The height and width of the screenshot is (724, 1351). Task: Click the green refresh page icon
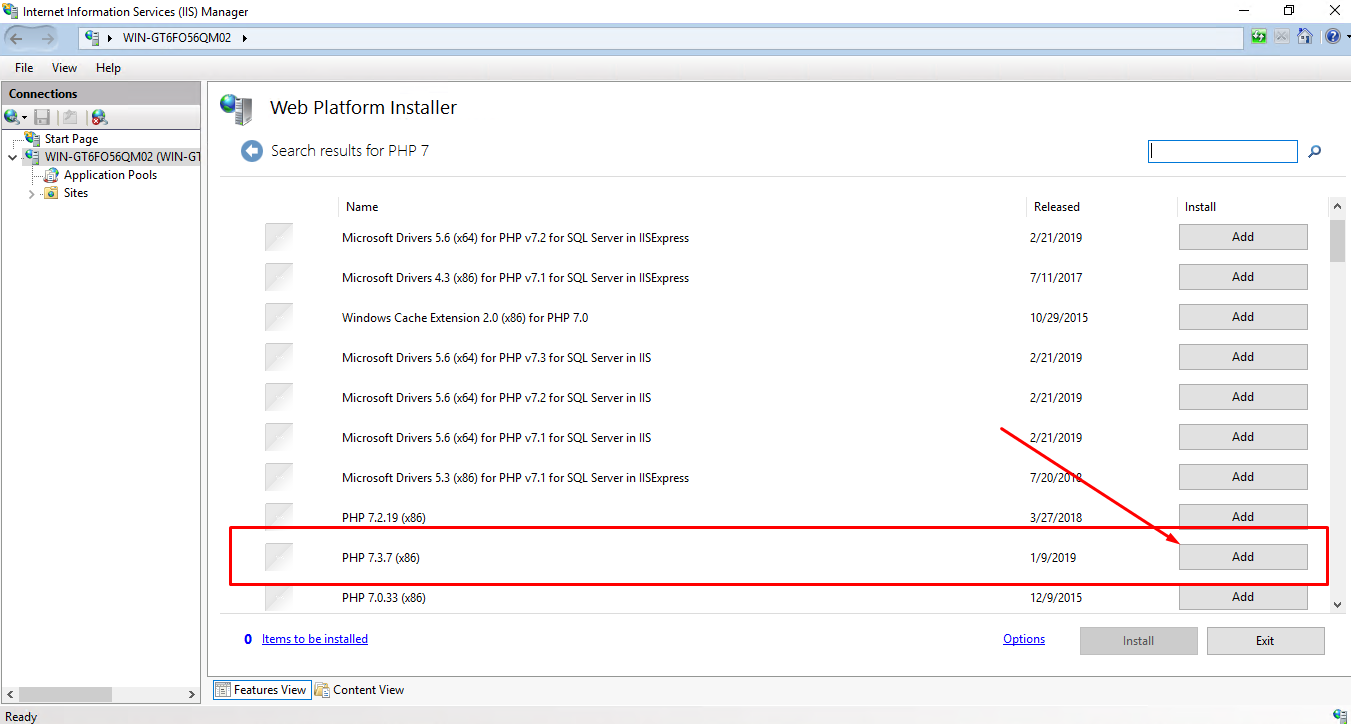pyautogui.click(x=1259, y=37)
